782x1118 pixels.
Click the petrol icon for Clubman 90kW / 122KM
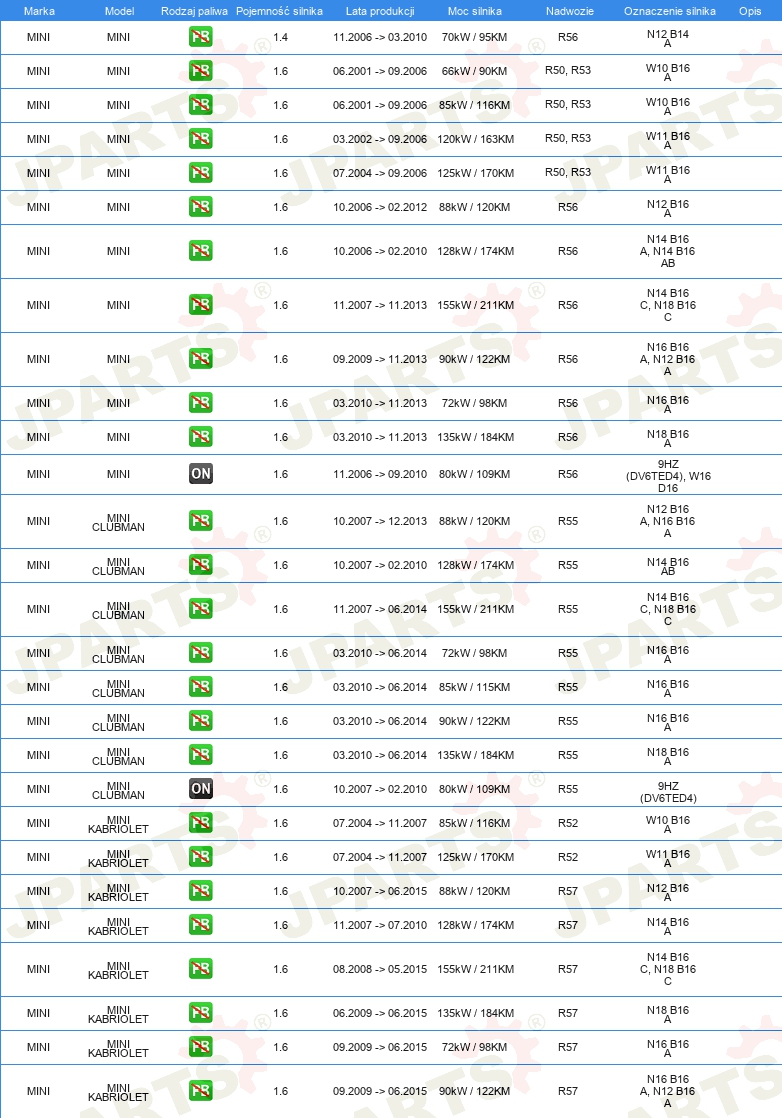point(200,721)
